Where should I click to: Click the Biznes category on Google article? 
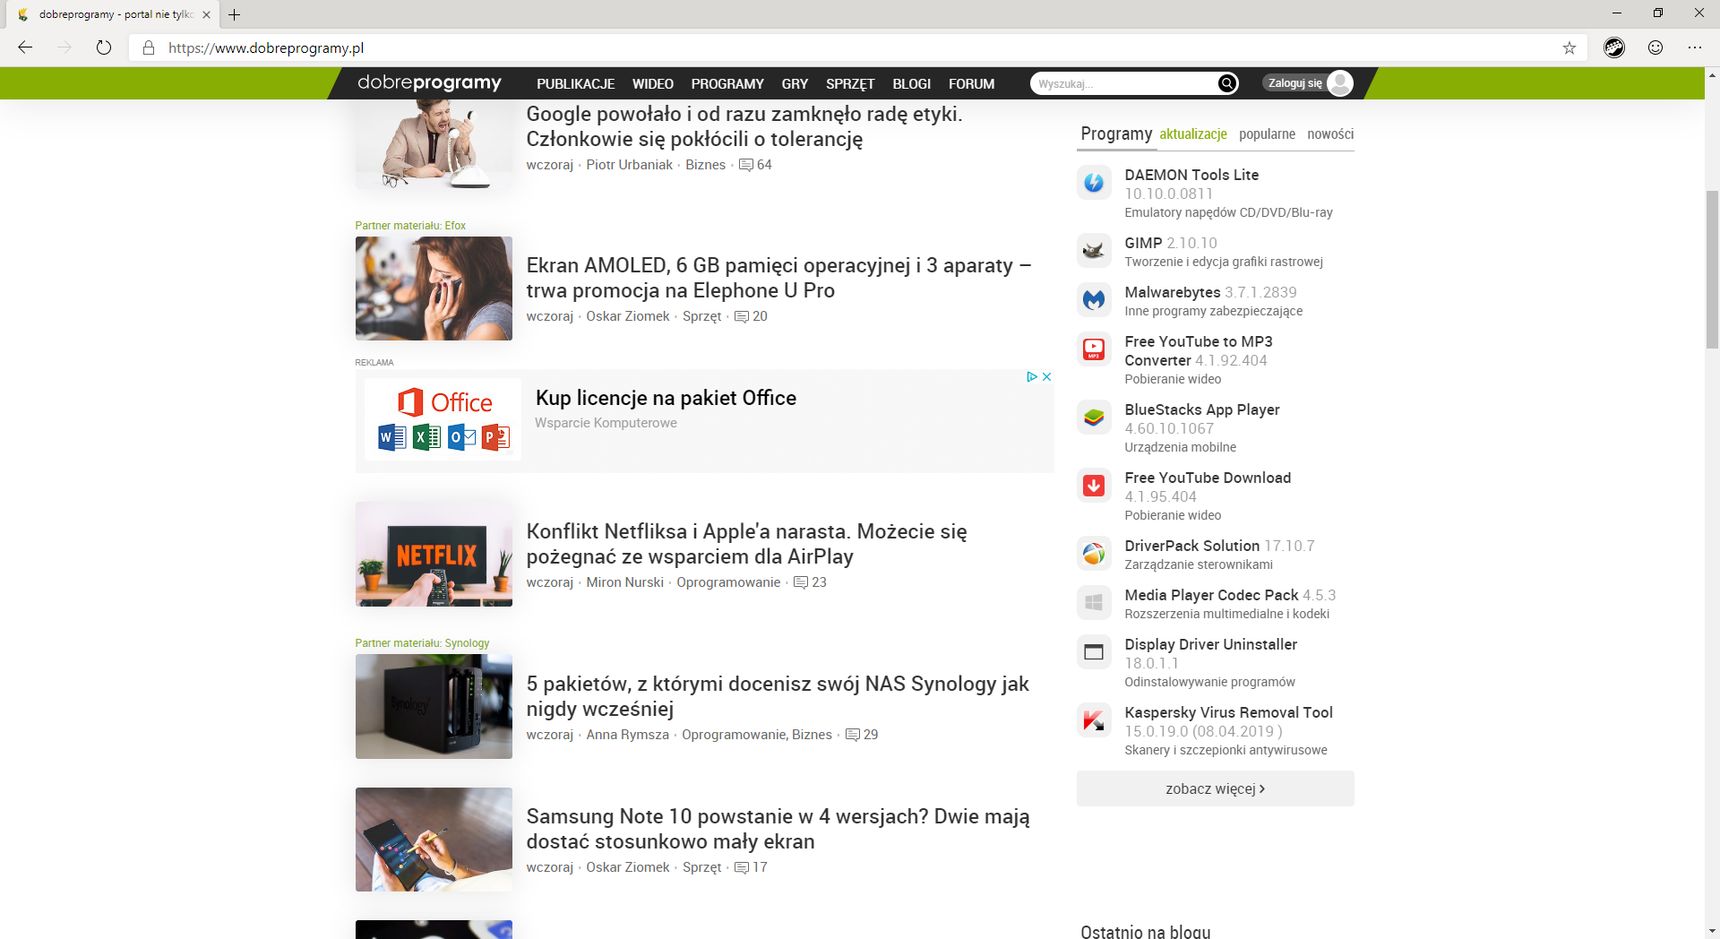click(705, 165)
